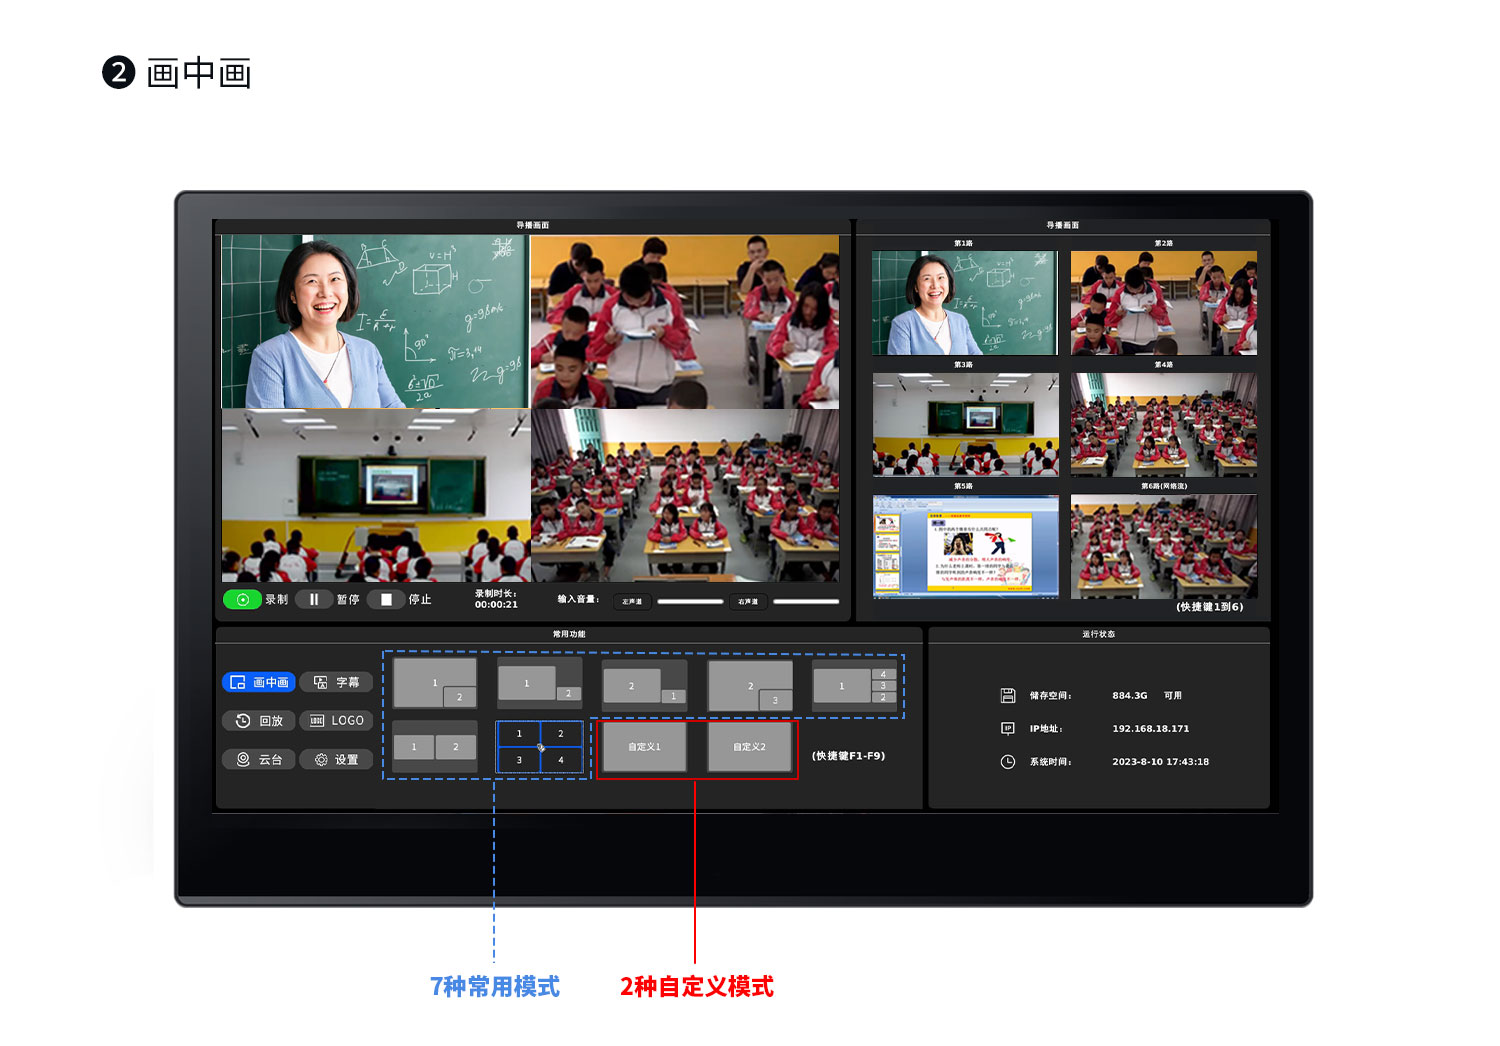Viewport: 1500px width, 1046px height.
Task: Select the 第6路(网络流) network stream preview
Action: [x=1164, y=546]
